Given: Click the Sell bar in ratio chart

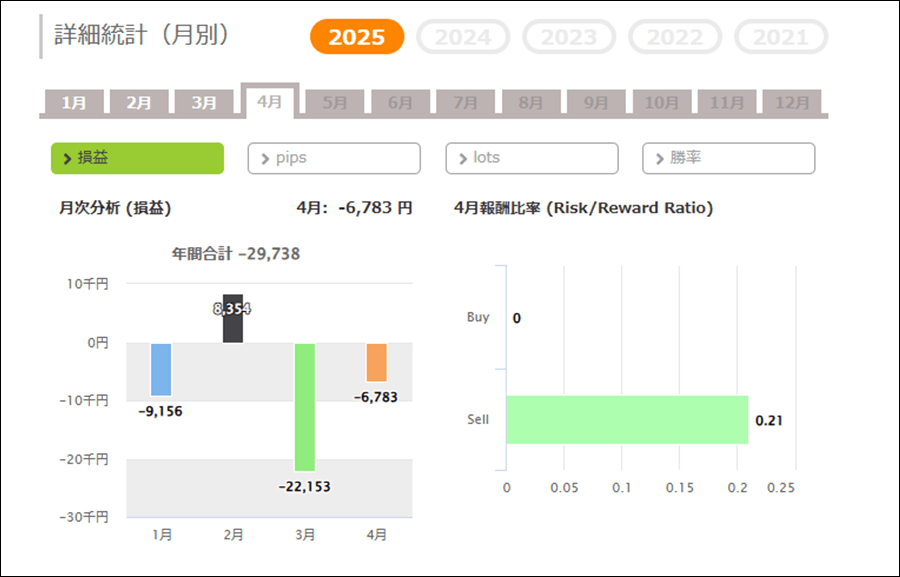Looking at the screenshot, I should click(x=627, y=420).
